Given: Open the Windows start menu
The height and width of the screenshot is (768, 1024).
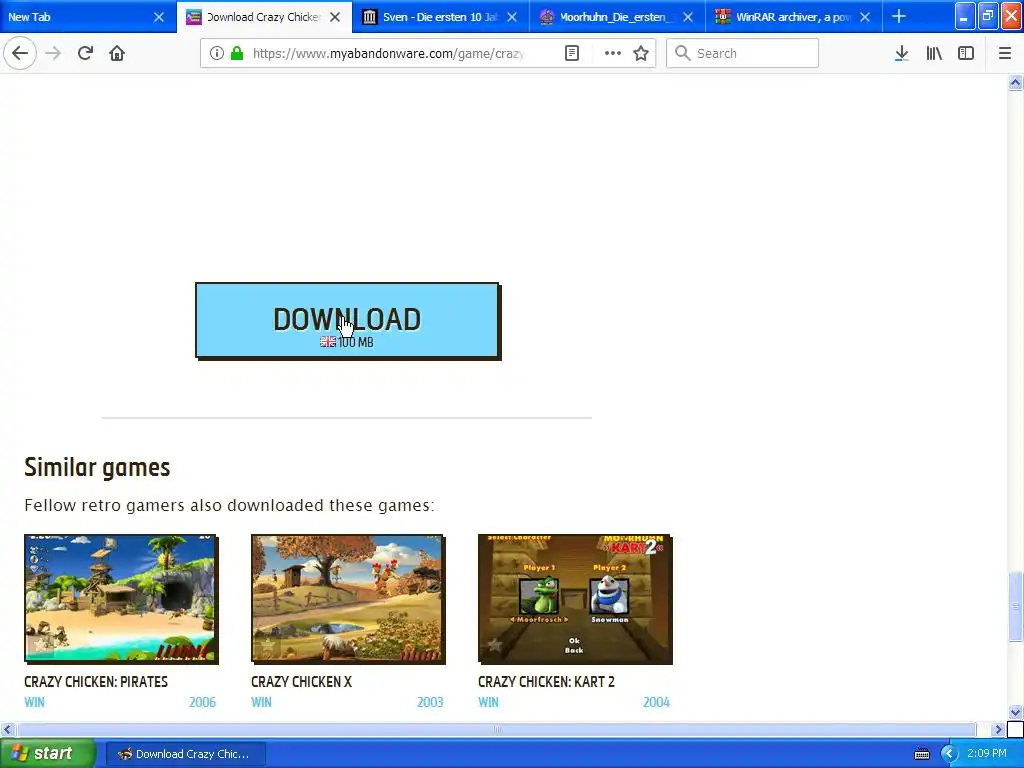Looking at the screenshot, I should coord(48,753).
